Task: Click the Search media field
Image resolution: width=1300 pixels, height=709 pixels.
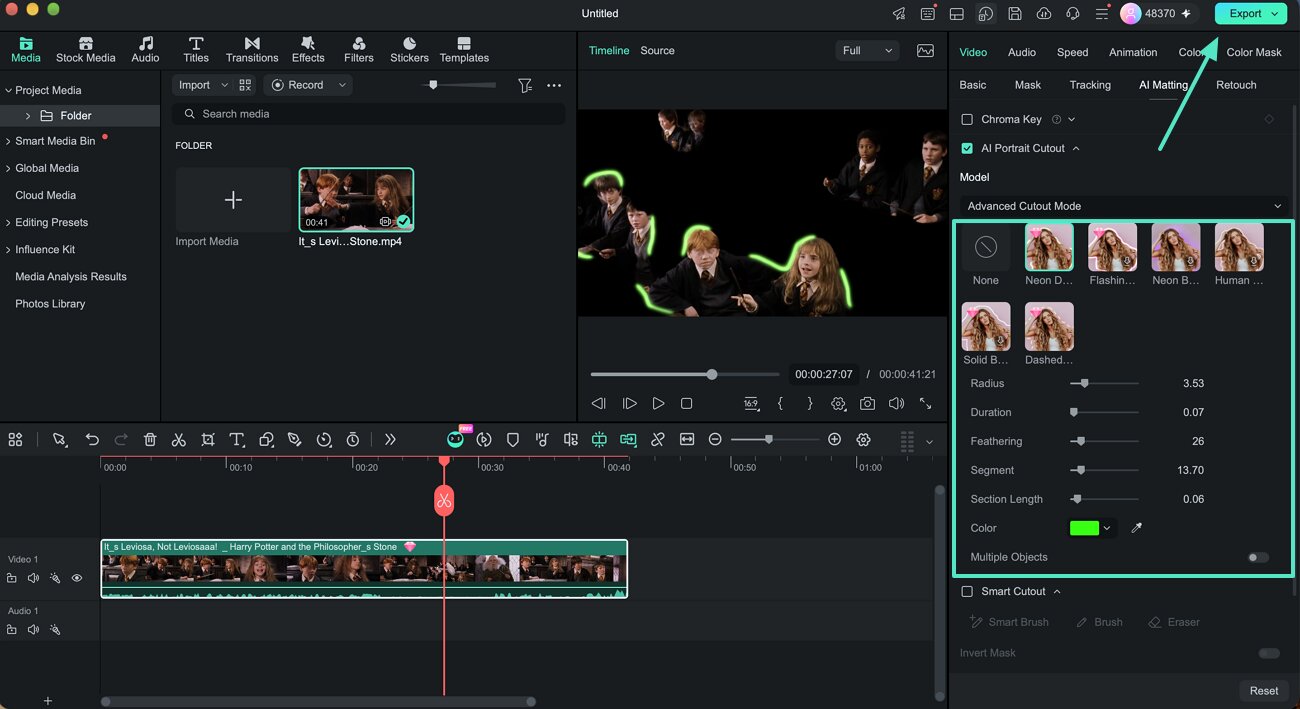Action: (368, 114)
